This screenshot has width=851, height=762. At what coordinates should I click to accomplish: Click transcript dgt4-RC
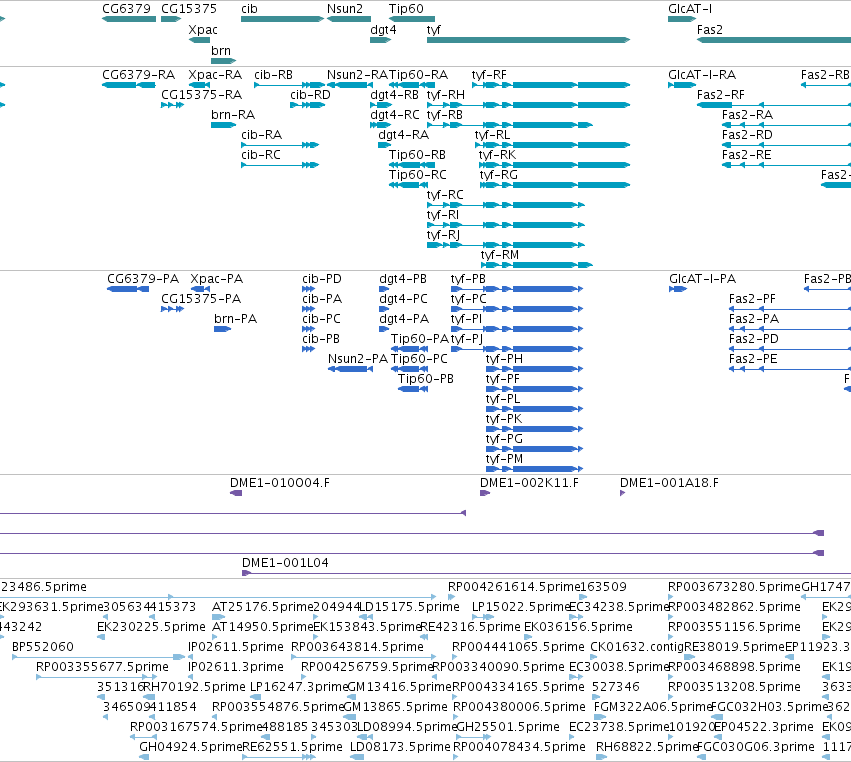pos(395,115)
